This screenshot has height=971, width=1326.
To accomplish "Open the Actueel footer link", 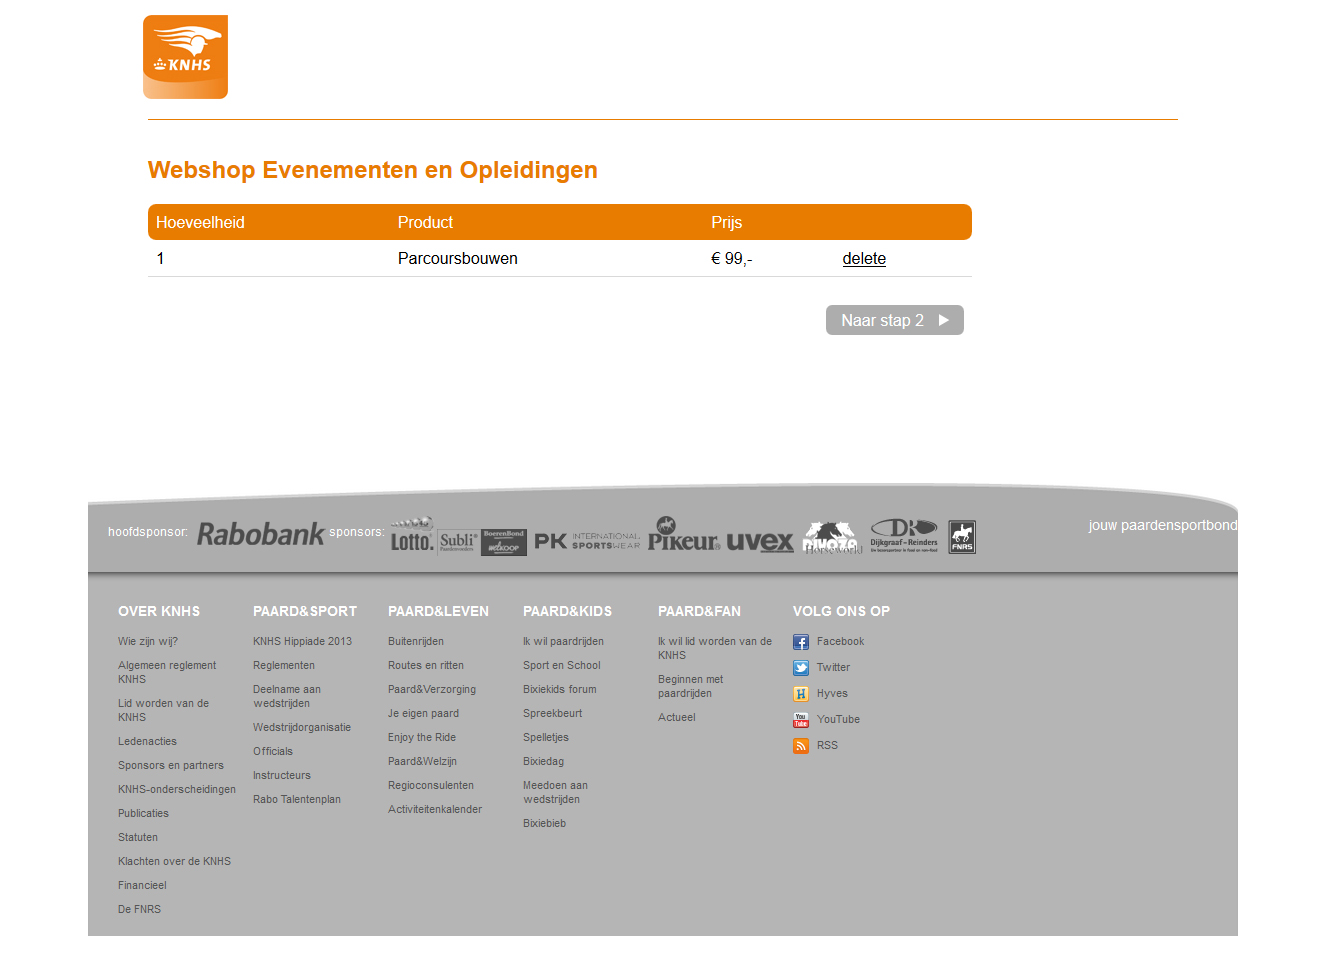I will click(676, 718).
